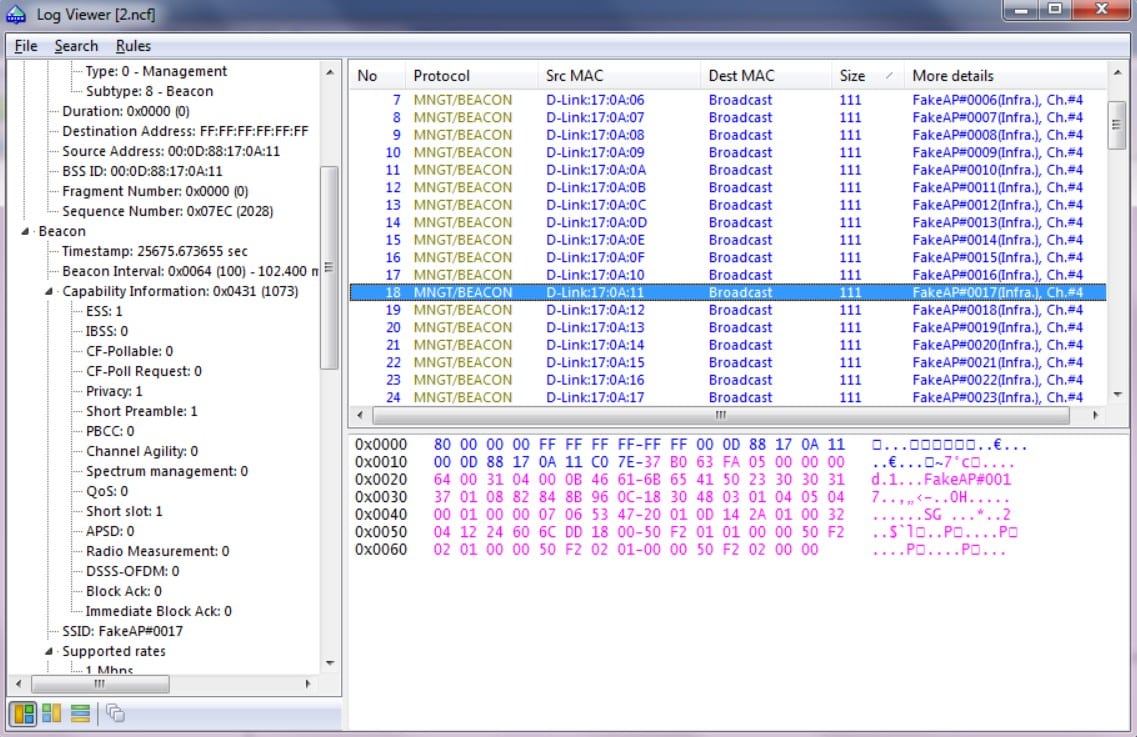Select the mixed panel layout icon
This screenshot has height=737, width=1137.
tap(22, 714)
